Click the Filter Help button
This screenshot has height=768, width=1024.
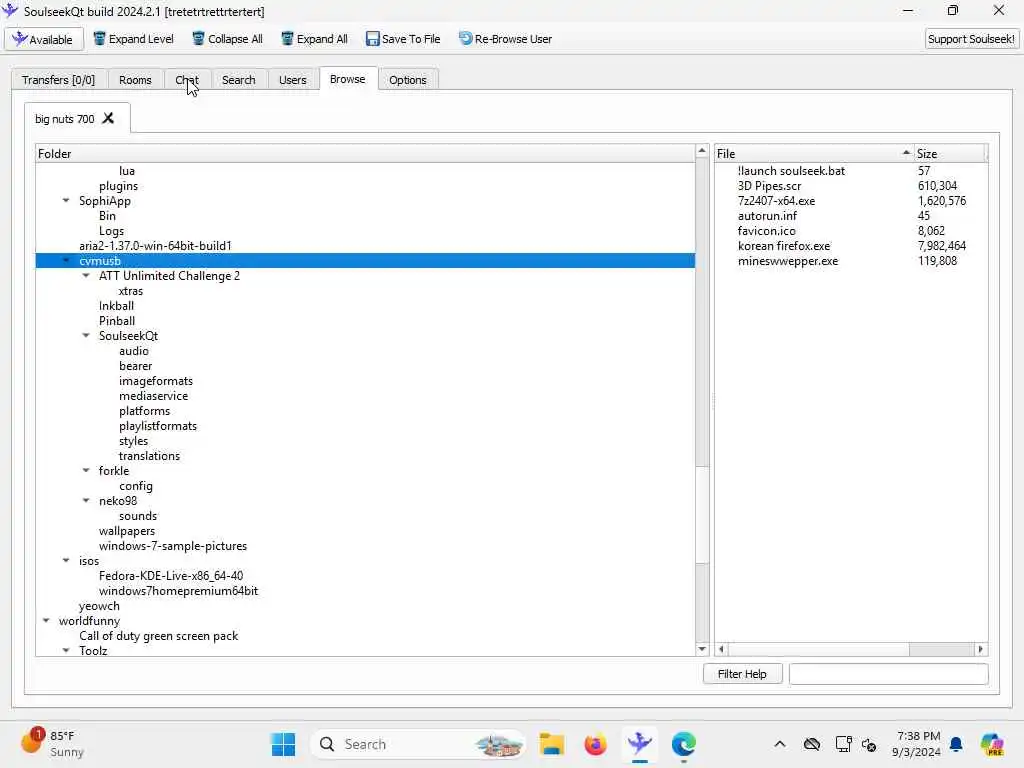pyautogui.click(x=742, y=674)
